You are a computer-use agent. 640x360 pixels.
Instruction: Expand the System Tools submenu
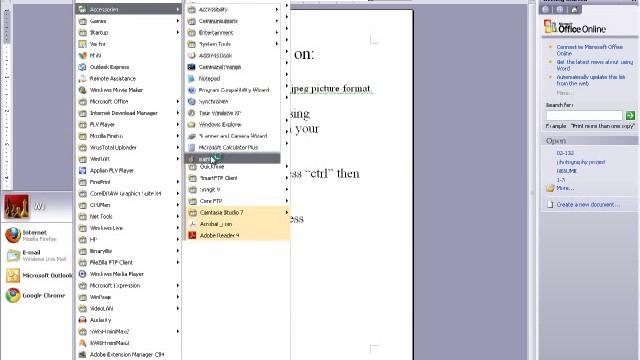tap(233, 44)
